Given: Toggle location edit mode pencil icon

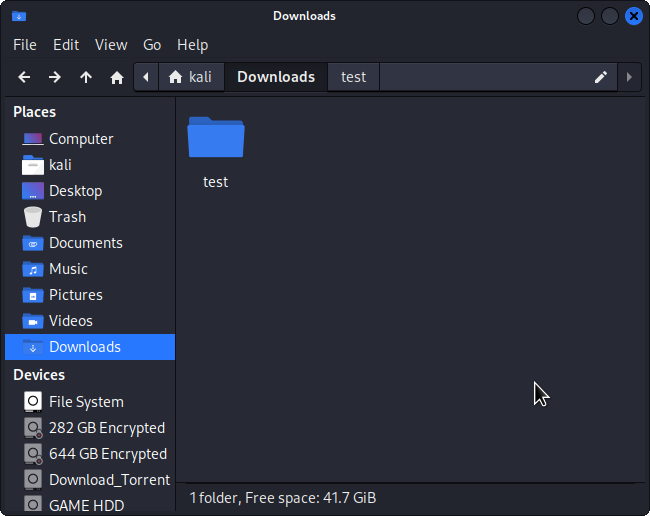Looking at the screenshot, I should [601, 77].
